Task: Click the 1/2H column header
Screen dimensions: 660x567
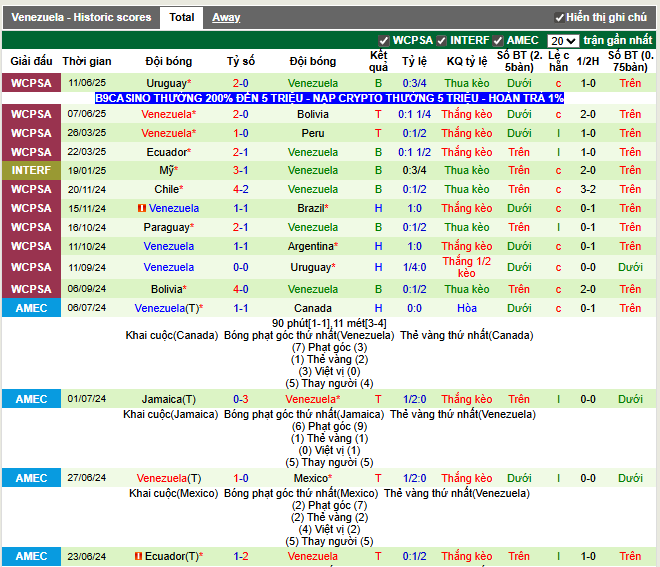Action: point(588,61)
